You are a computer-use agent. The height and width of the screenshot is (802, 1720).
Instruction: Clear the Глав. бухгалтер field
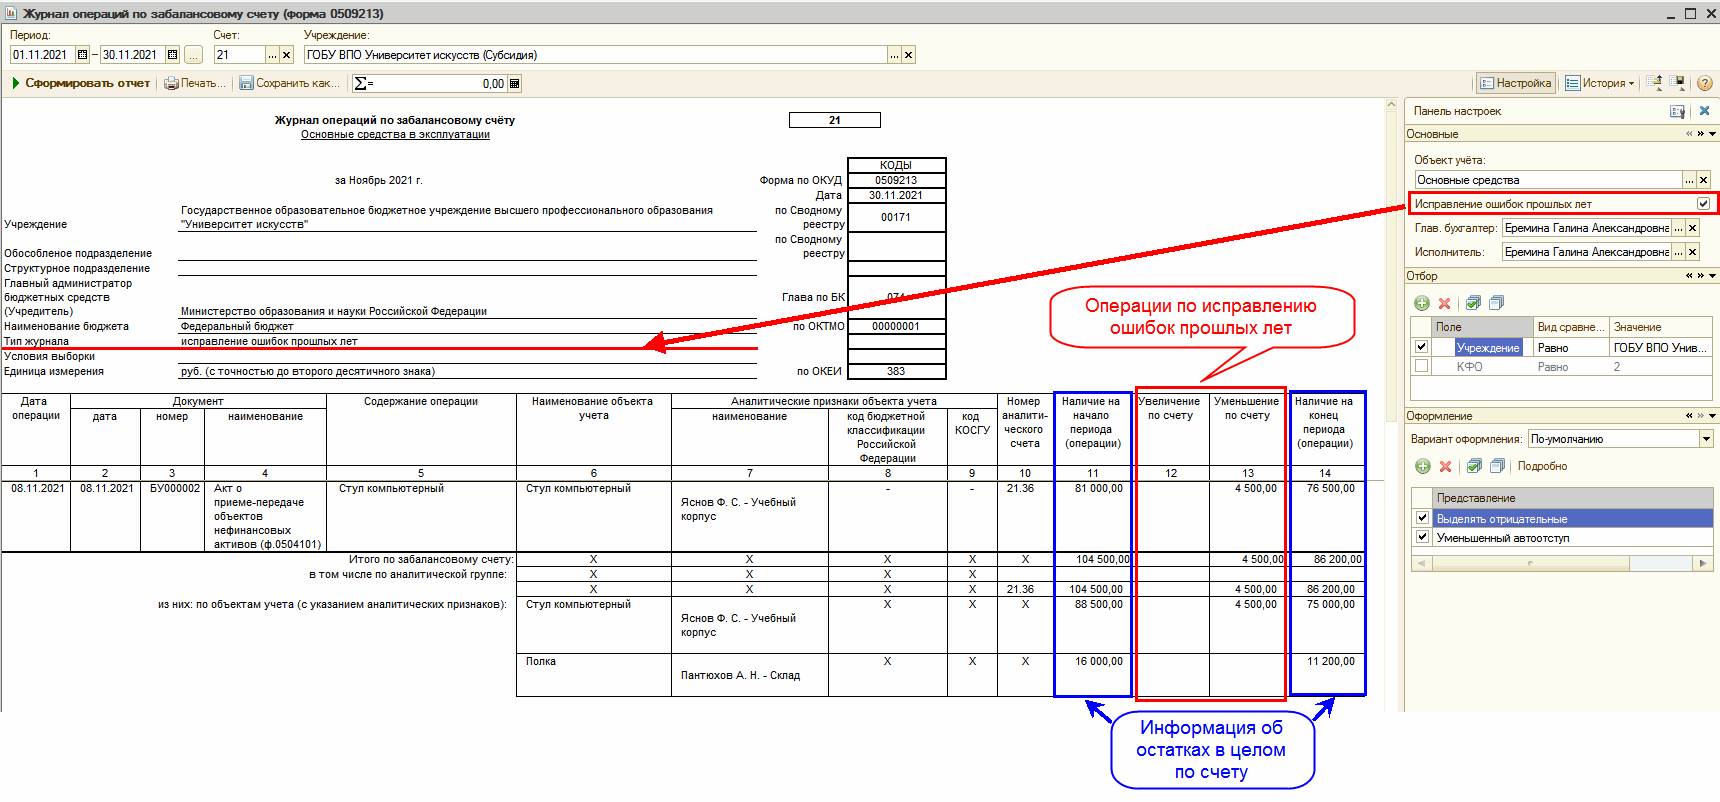coord(1692,228)
